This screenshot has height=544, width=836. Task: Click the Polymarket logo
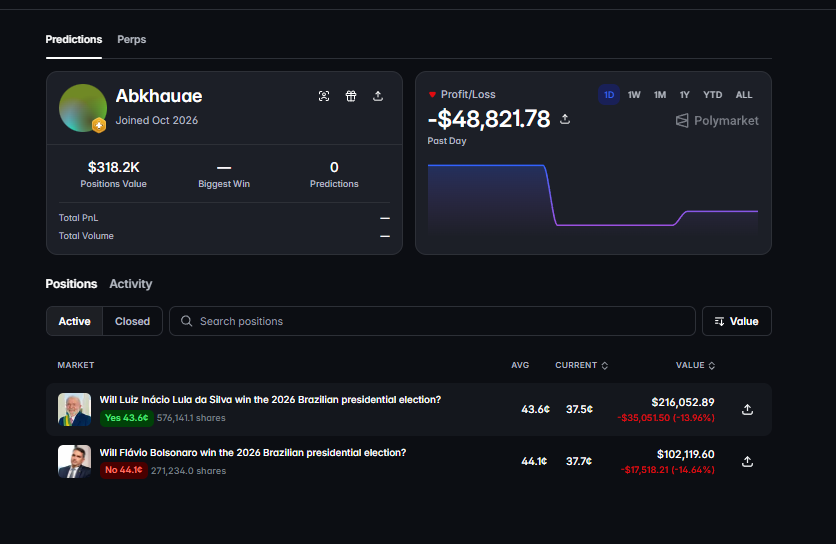[717, 121]
